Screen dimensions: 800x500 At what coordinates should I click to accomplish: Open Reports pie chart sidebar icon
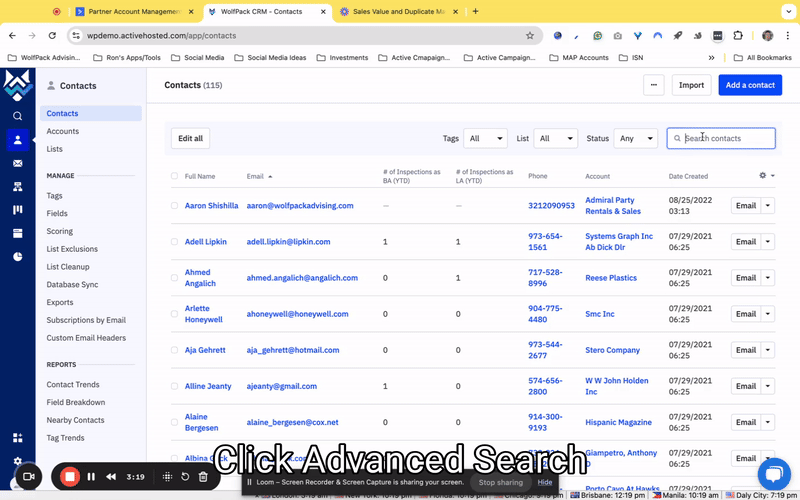pos(17,257)
